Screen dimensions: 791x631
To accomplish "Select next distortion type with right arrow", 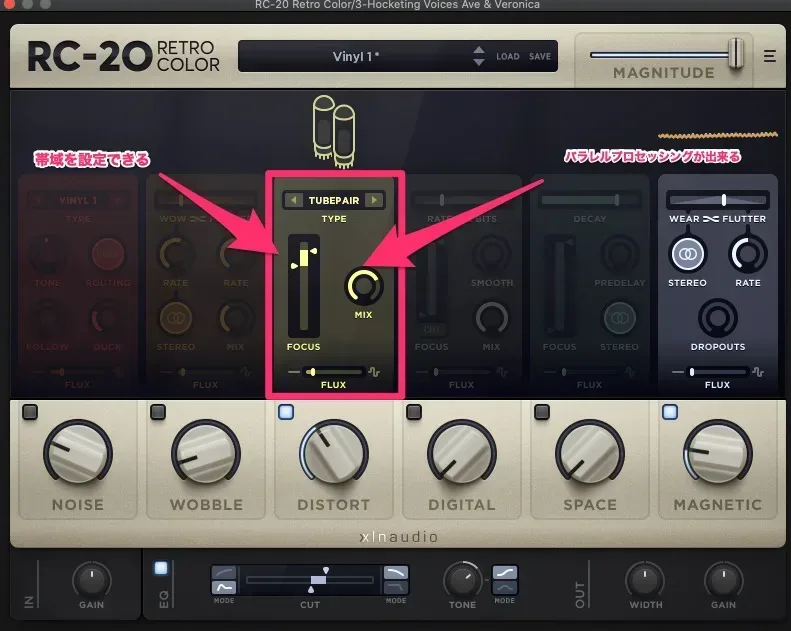I will 374,200.
